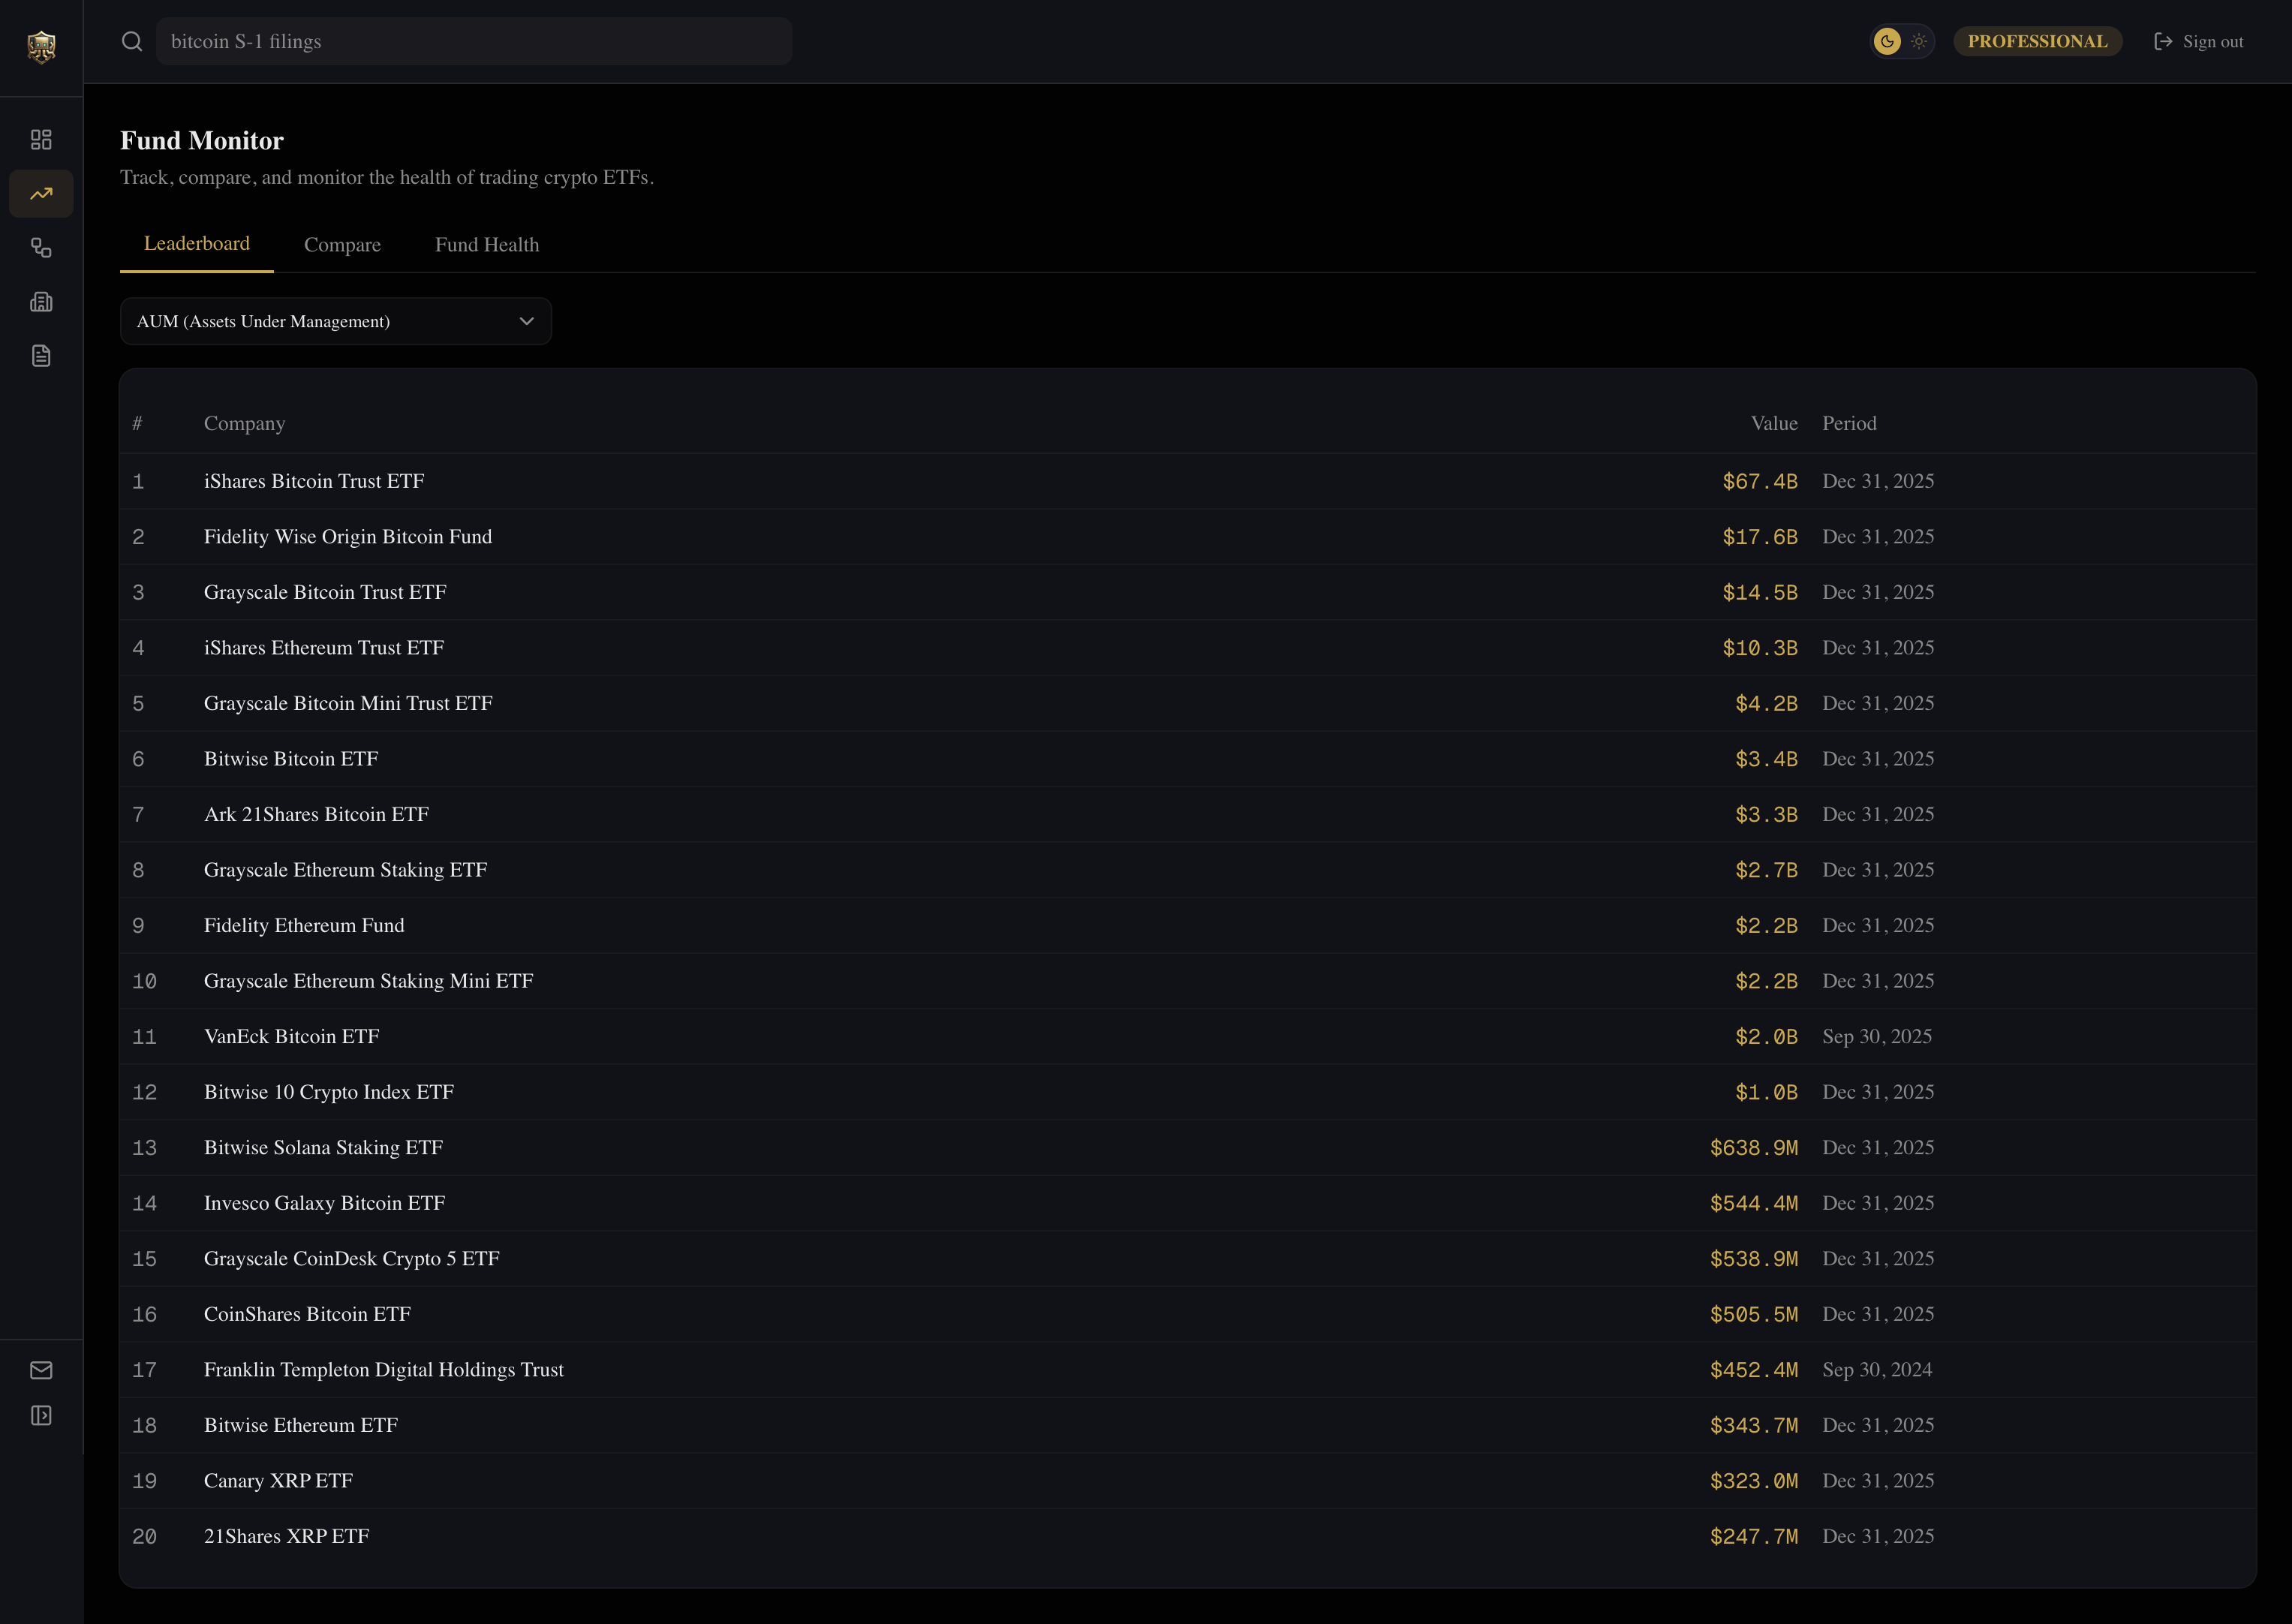Screen dimensions: 2292x1624
Task: Select Franklin Templeton Digital Holdings Trust
Action: click(384, 1369)
